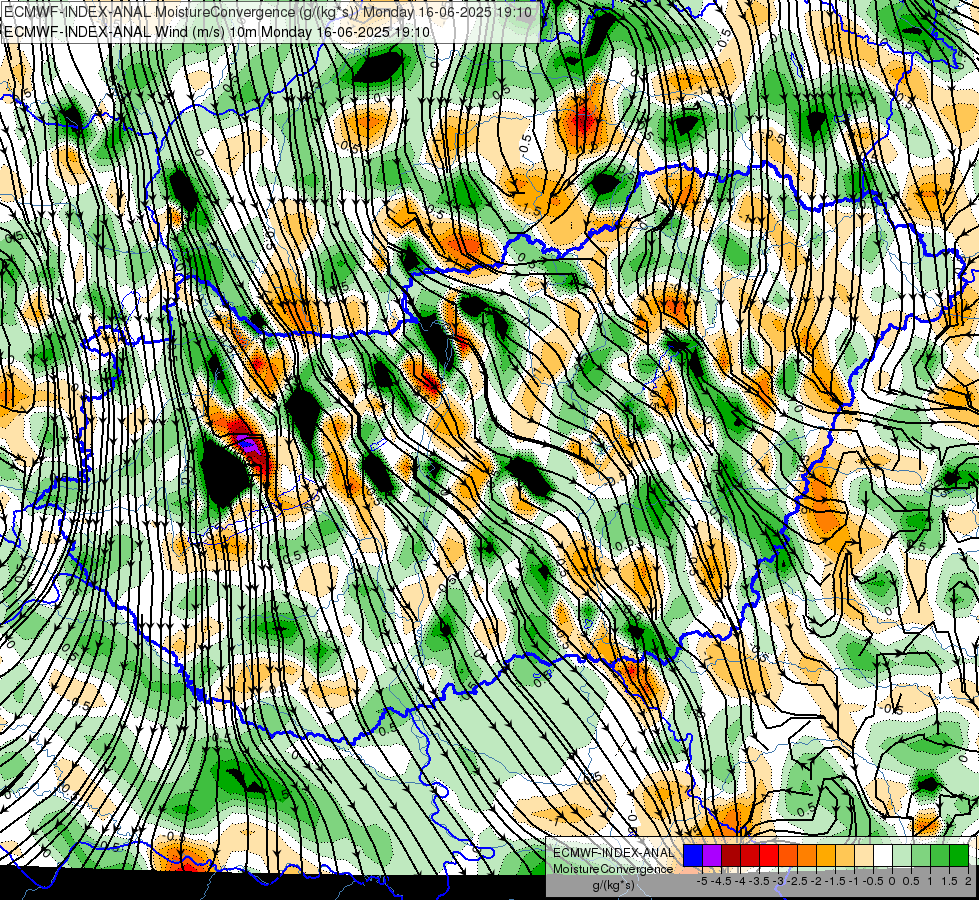979x900 pixels.
Task: Select the lightest green swatch 0 to 0.5
Action: (x=902, y=856)
